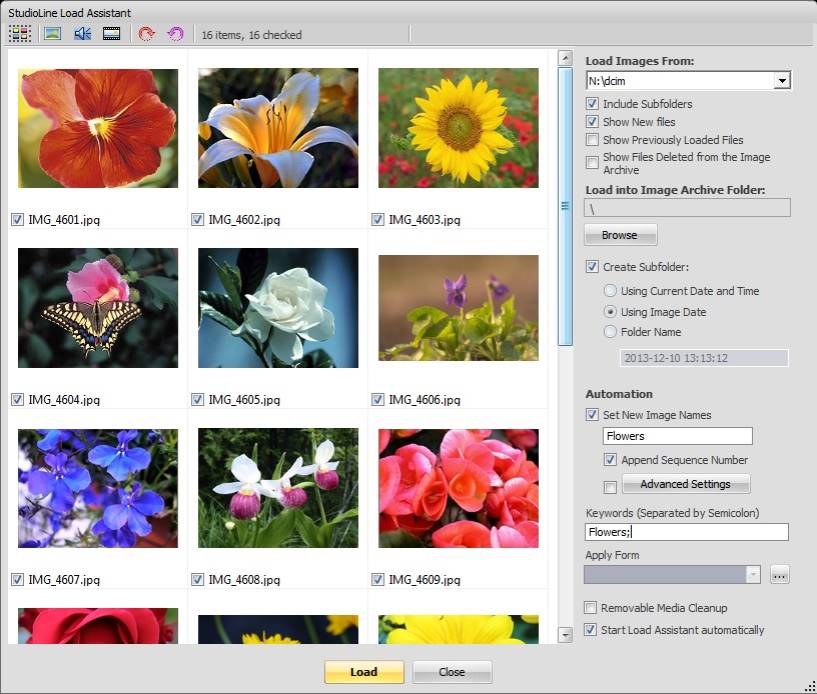Uncheck IMG_4605.jpg checkbox
The width and height of the screenshot is (817, 694).
197,400
